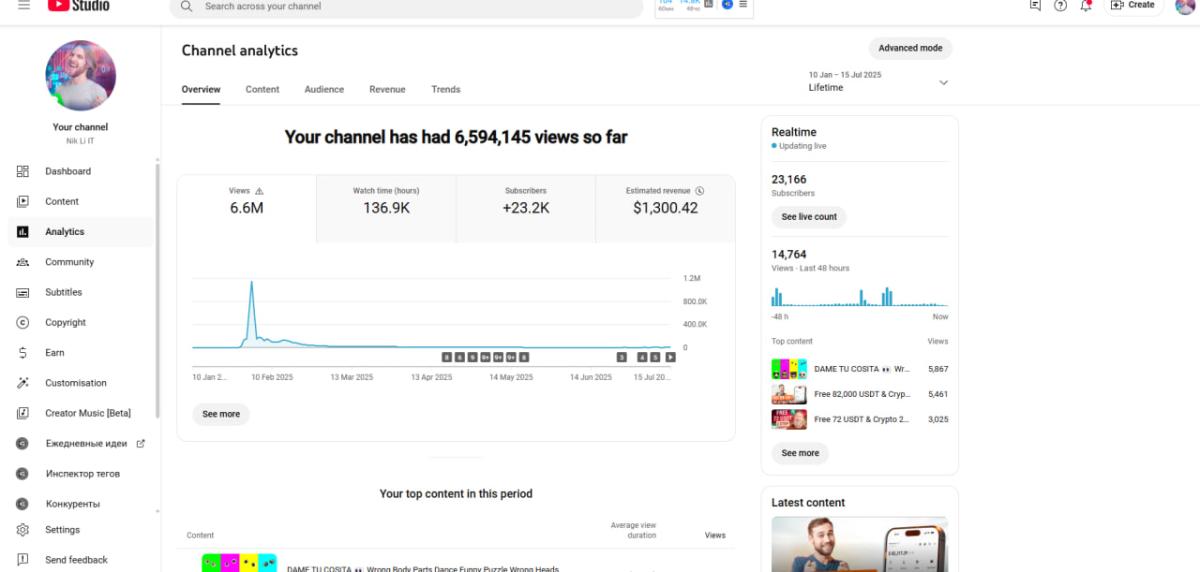The width and height of the screenshot is (1200, 572).
Task: Click the clock icon beside Estimated revenue
Action: point(700,191)
